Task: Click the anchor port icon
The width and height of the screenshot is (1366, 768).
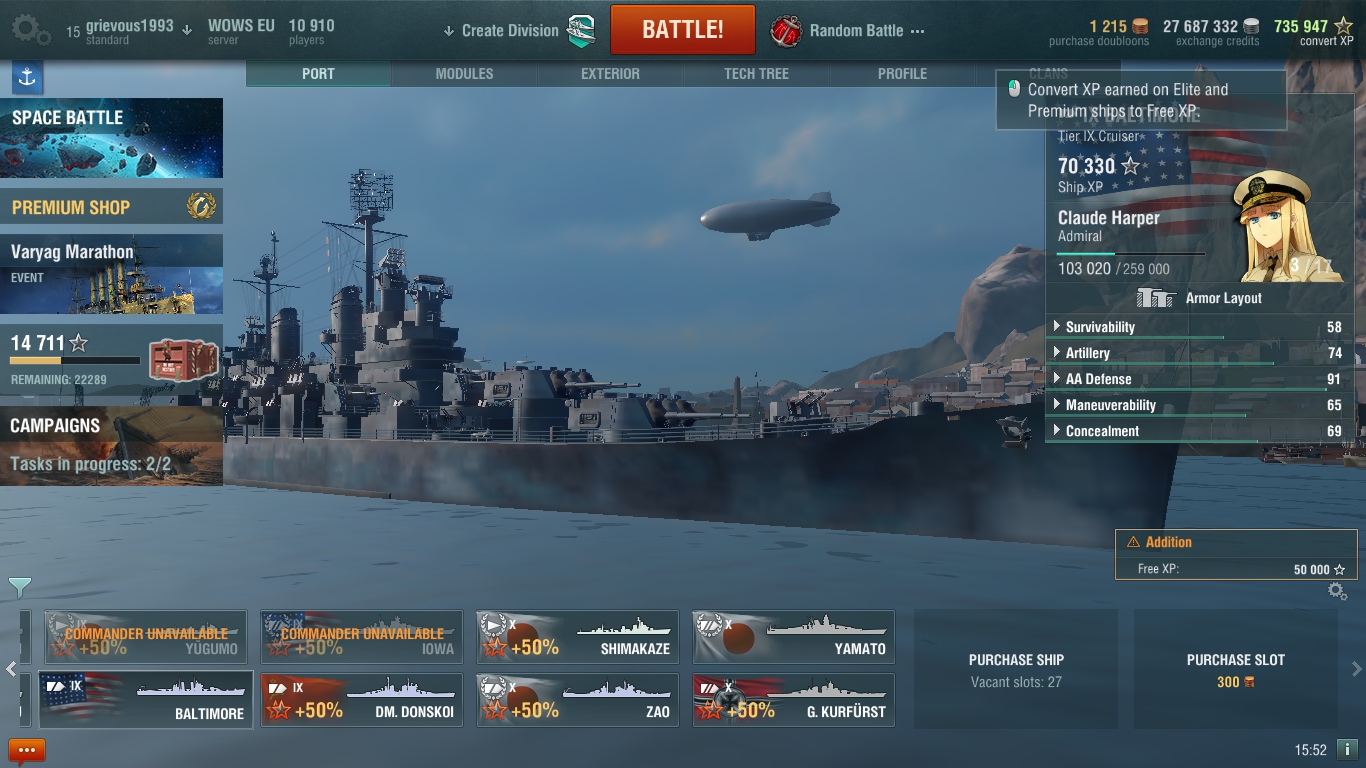Action: point(27,77)
